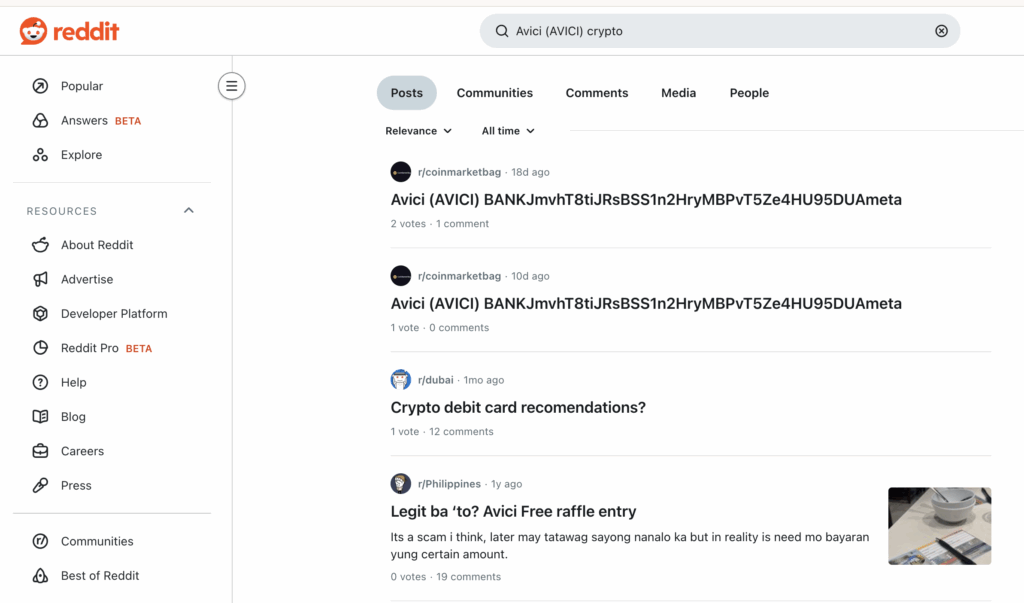Click the Reddit logo in header
Viewport: 1024px width, 603px height.
pyautogui.click(x=69, y=31)
